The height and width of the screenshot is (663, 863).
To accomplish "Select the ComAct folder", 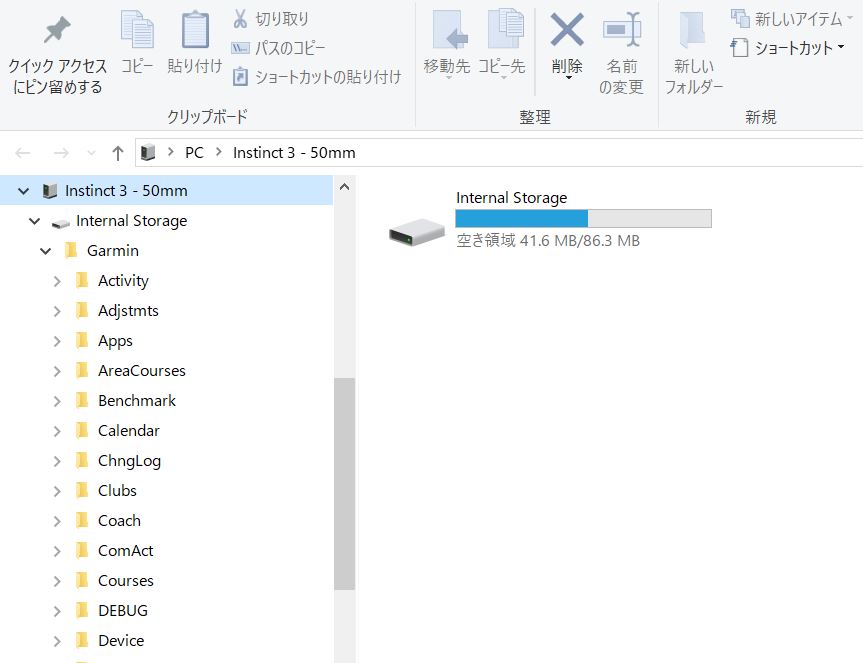I will tap(125, 550).
